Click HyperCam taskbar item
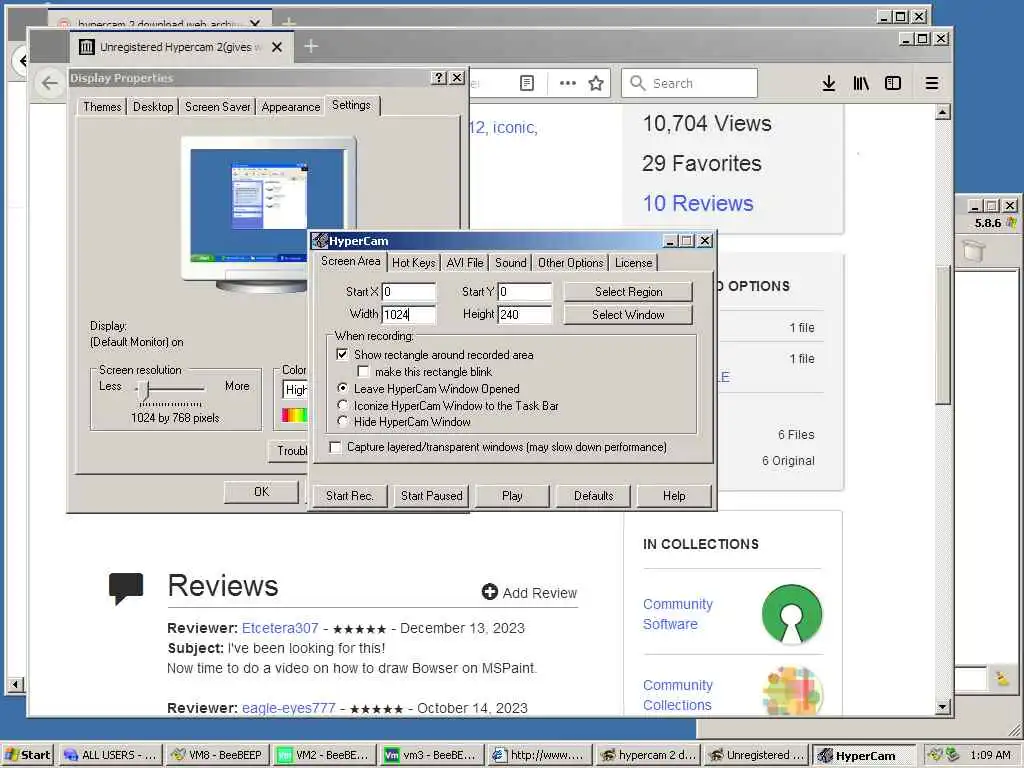 tap(863, 756)
